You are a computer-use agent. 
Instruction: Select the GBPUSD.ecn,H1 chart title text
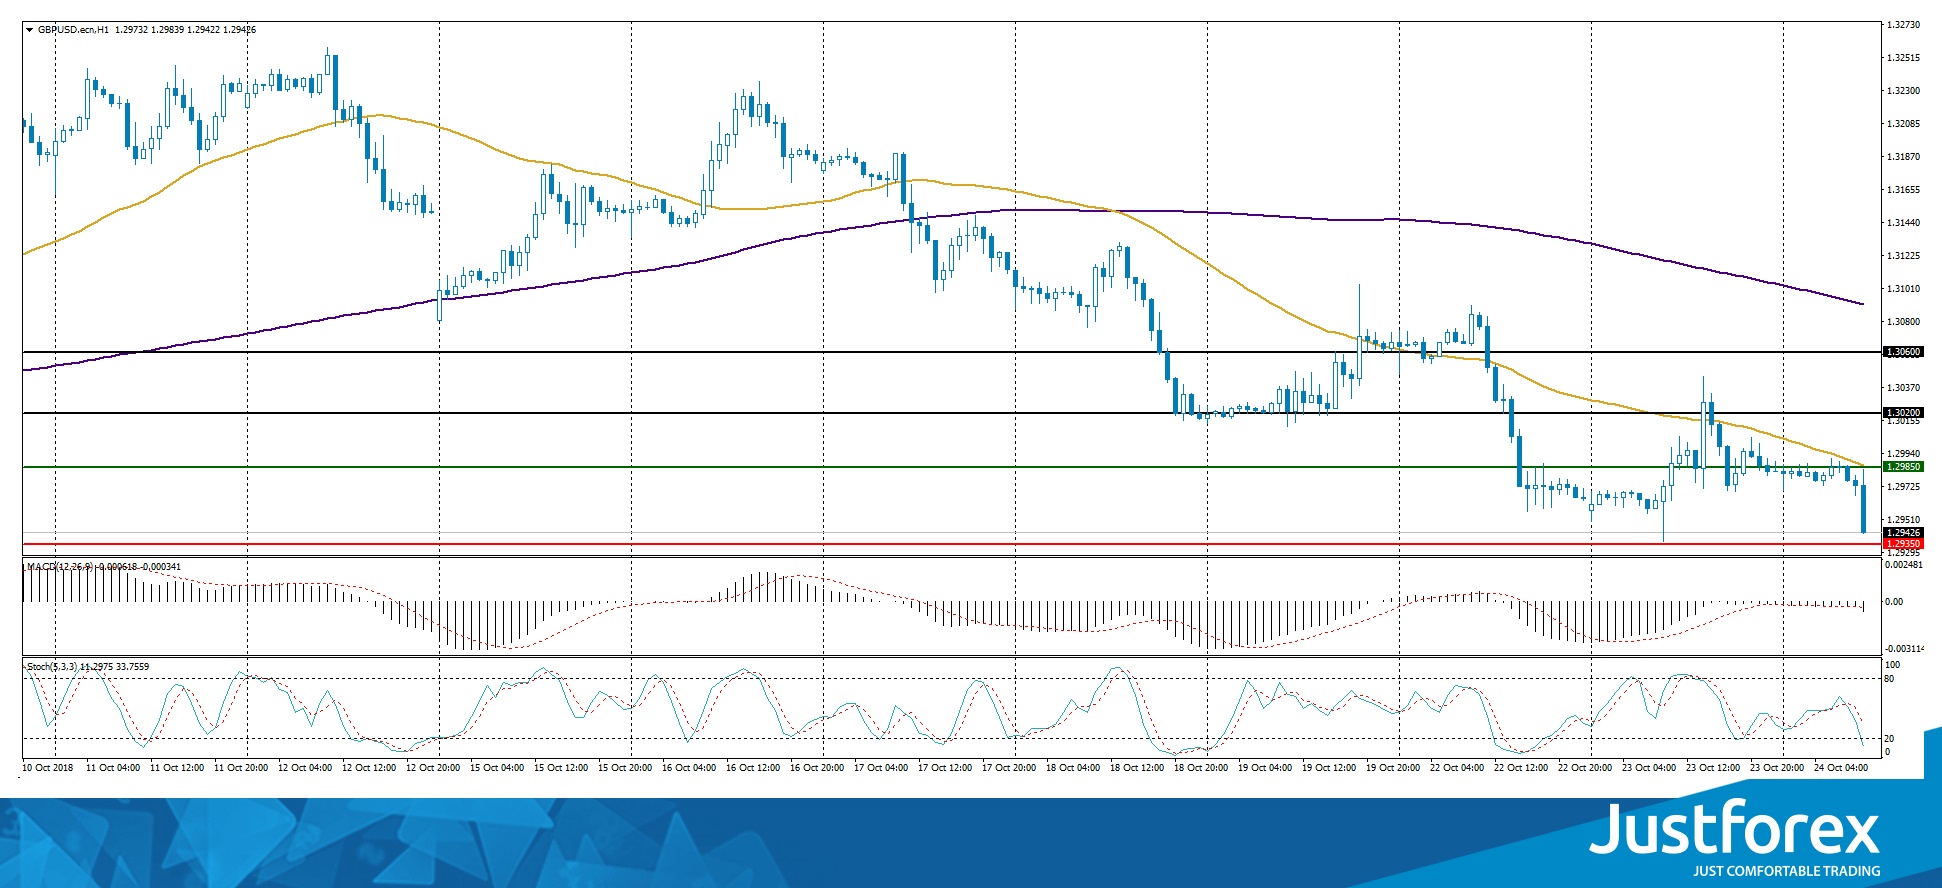74,30
